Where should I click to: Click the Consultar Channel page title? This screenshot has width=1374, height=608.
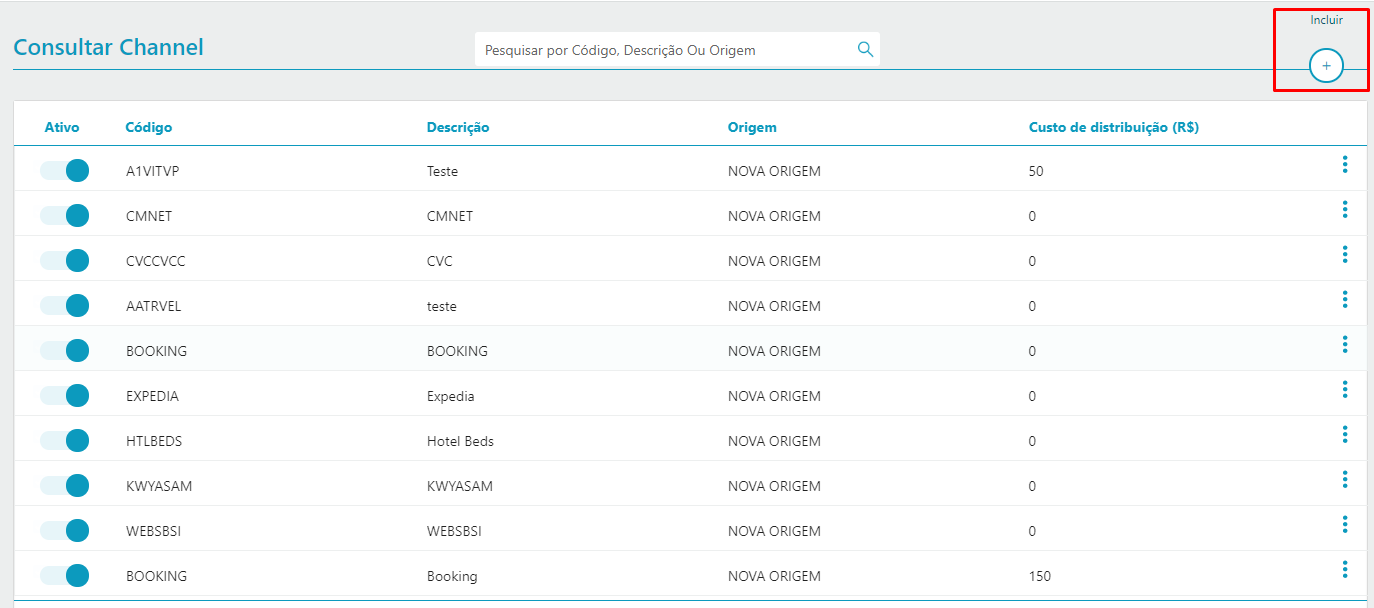click(x=108, y=47)
